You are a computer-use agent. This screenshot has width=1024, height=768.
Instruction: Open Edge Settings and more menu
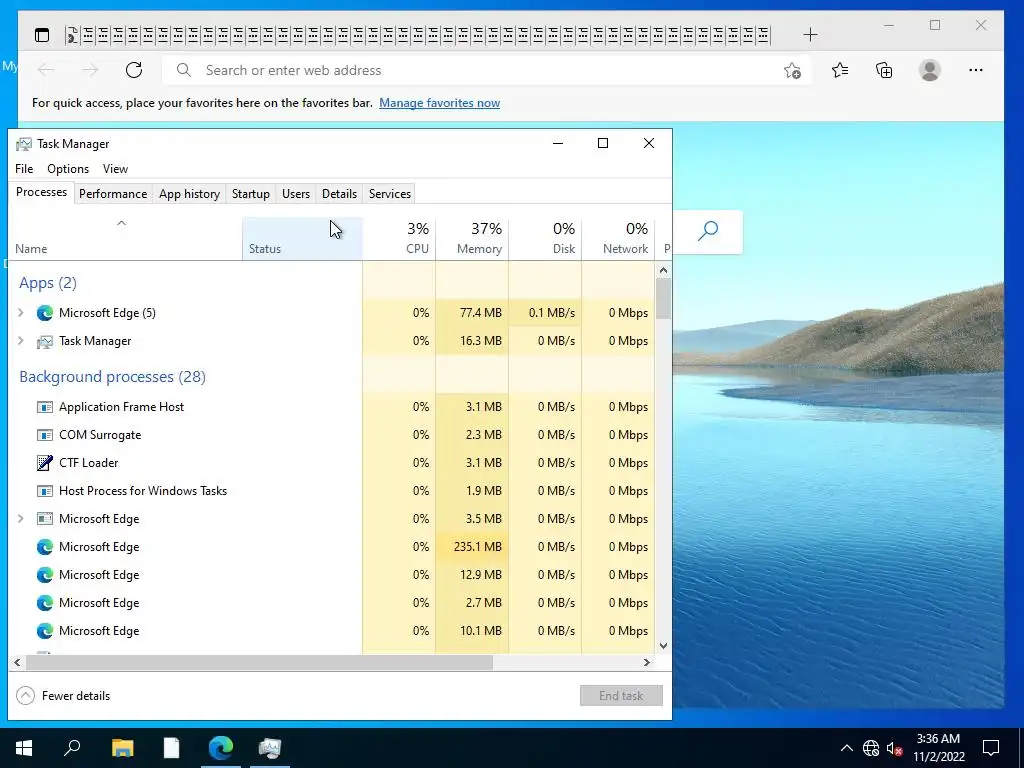[976, 70]
